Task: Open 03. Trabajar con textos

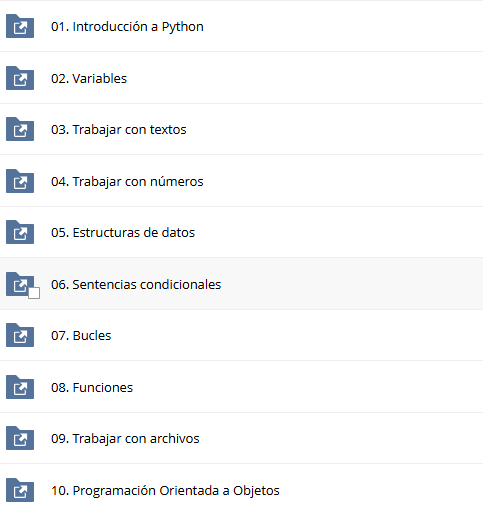Action: click(x=119, y=130)
